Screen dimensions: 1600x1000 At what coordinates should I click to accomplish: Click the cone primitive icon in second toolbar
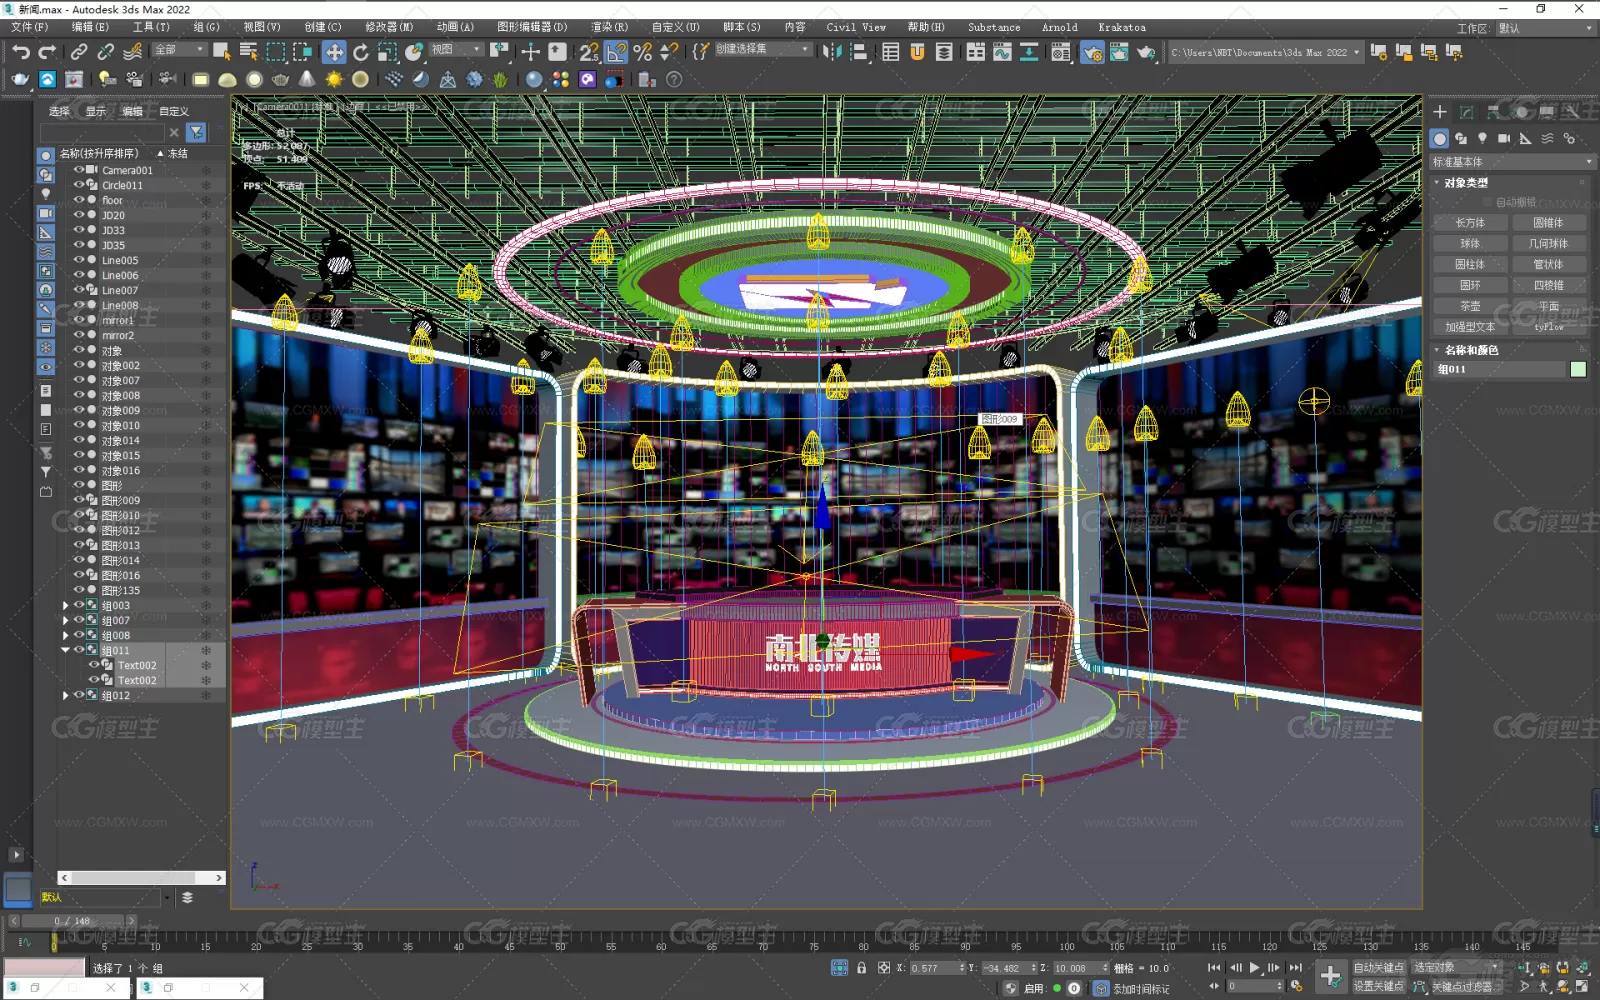point(307,79)
